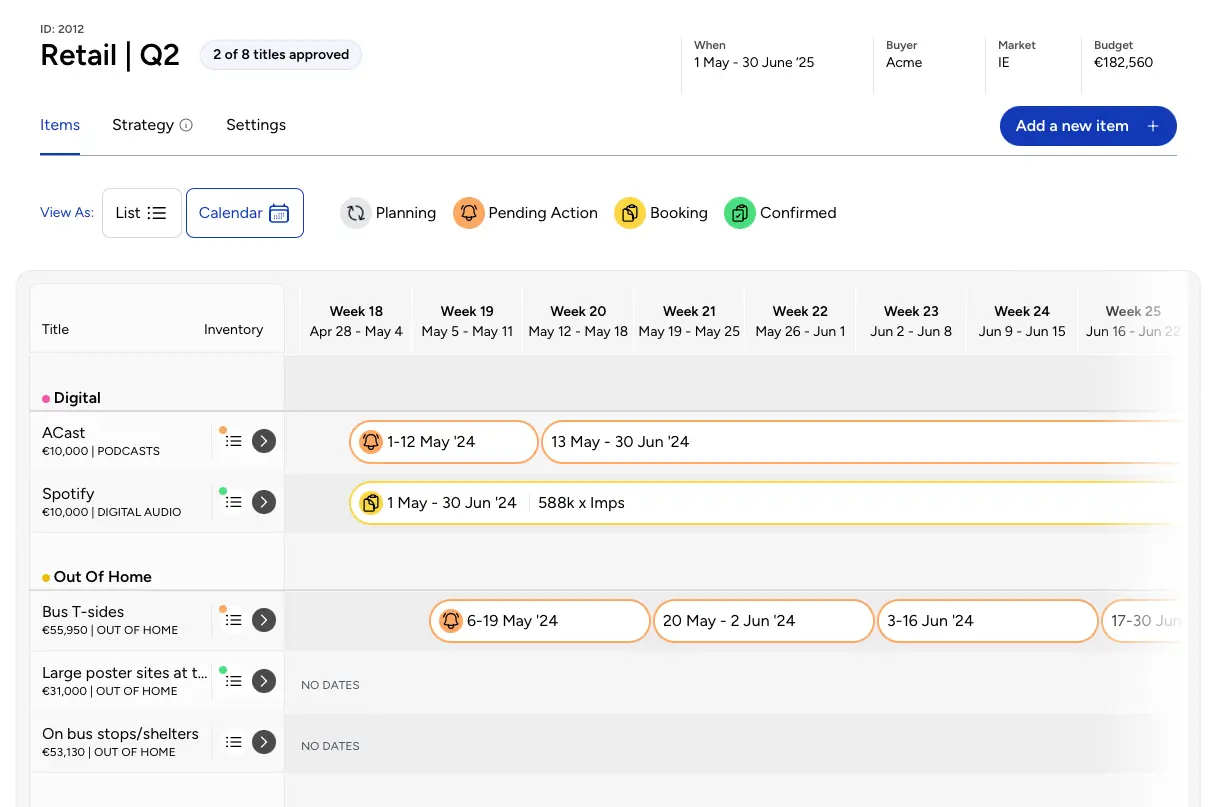Expand the On bus stops/shelters row
Viewport: 1215px width, 807px height.
(x=264, y=741)
